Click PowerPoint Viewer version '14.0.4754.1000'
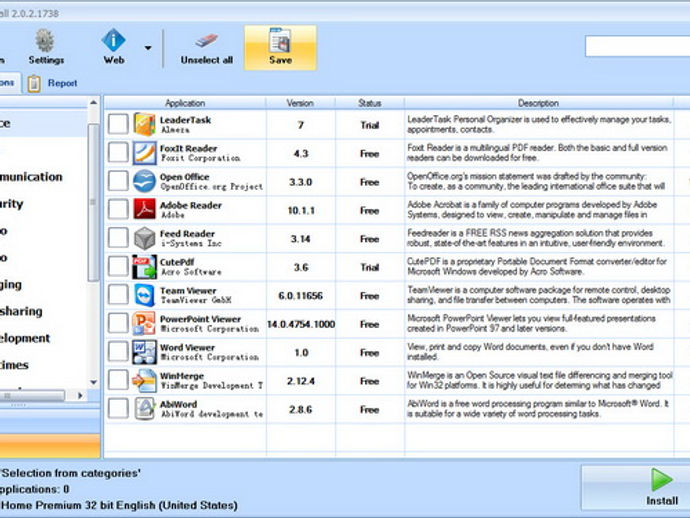690x518 pixels. pos(301,325)
